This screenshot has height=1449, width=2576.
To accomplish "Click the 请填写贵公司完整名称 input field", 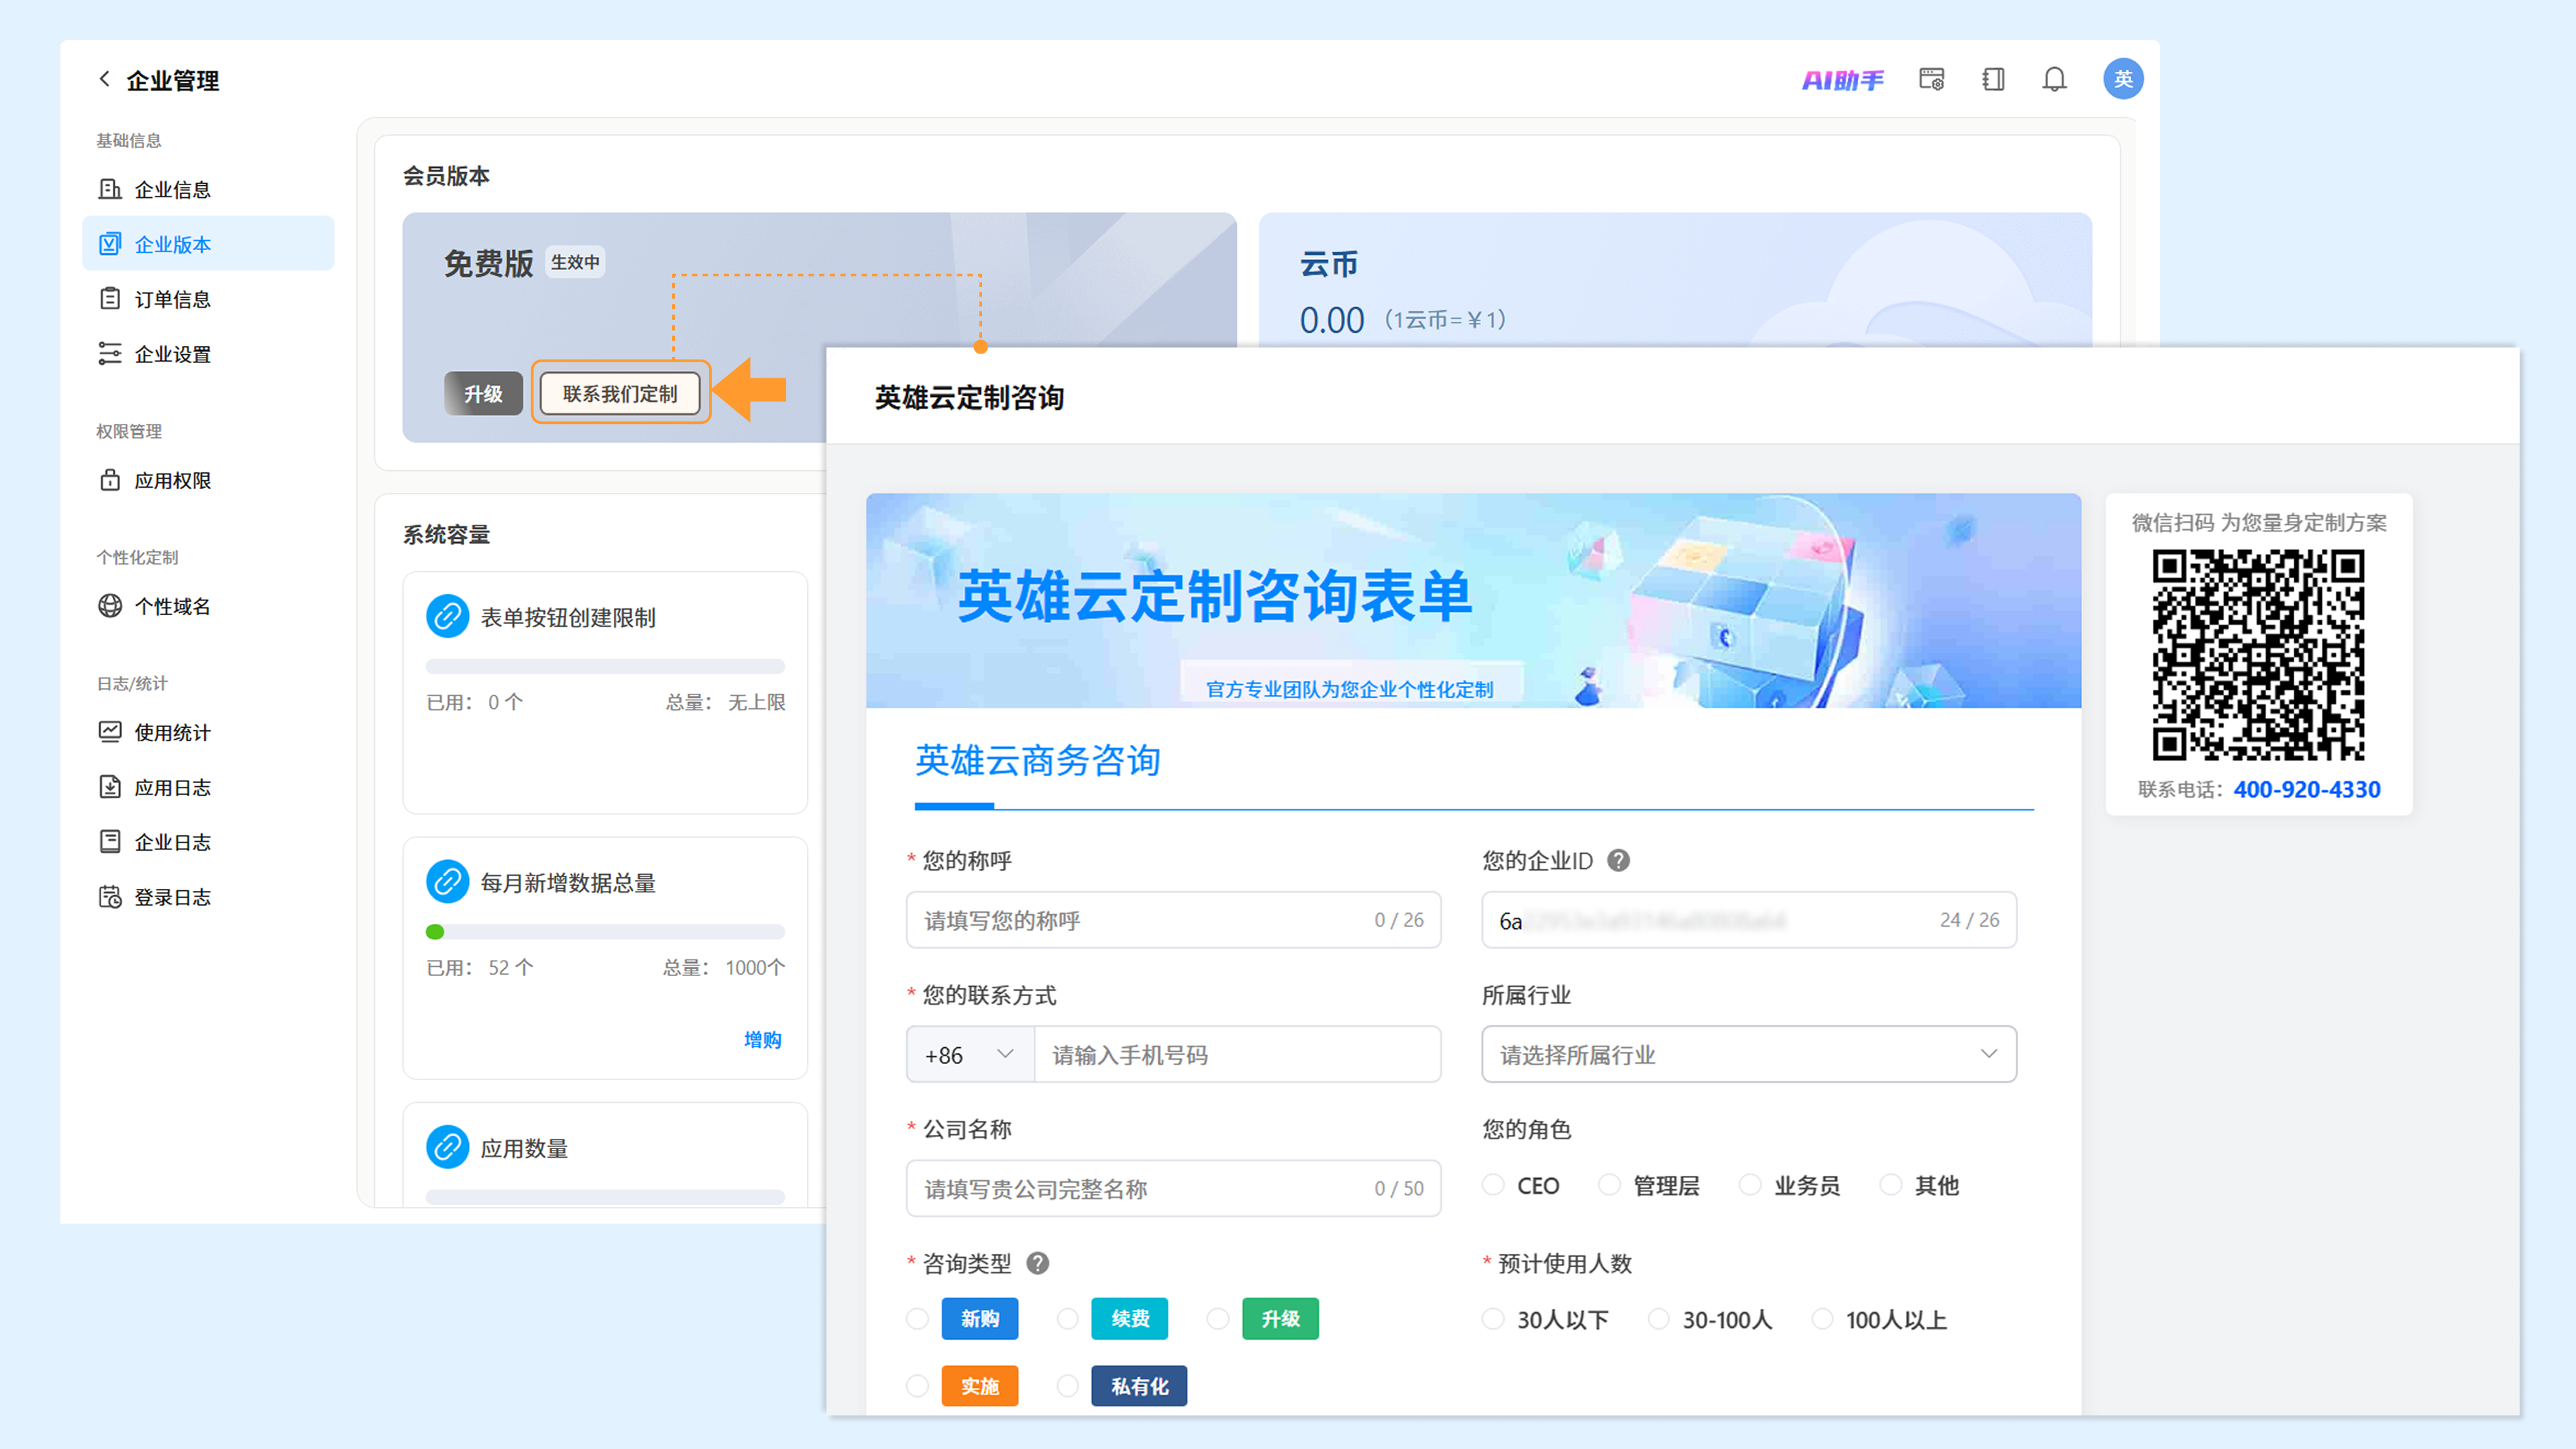I will pos(1173,1188).
